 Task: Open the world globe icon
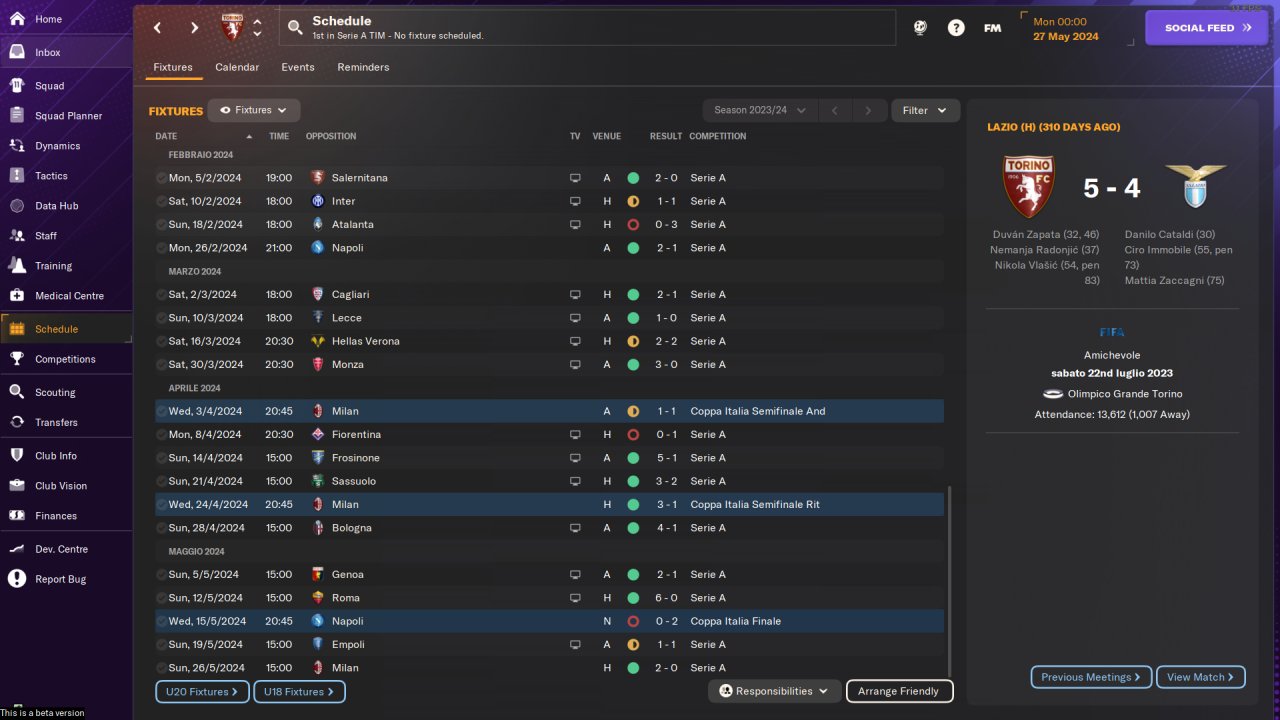[x=920, y=28]
